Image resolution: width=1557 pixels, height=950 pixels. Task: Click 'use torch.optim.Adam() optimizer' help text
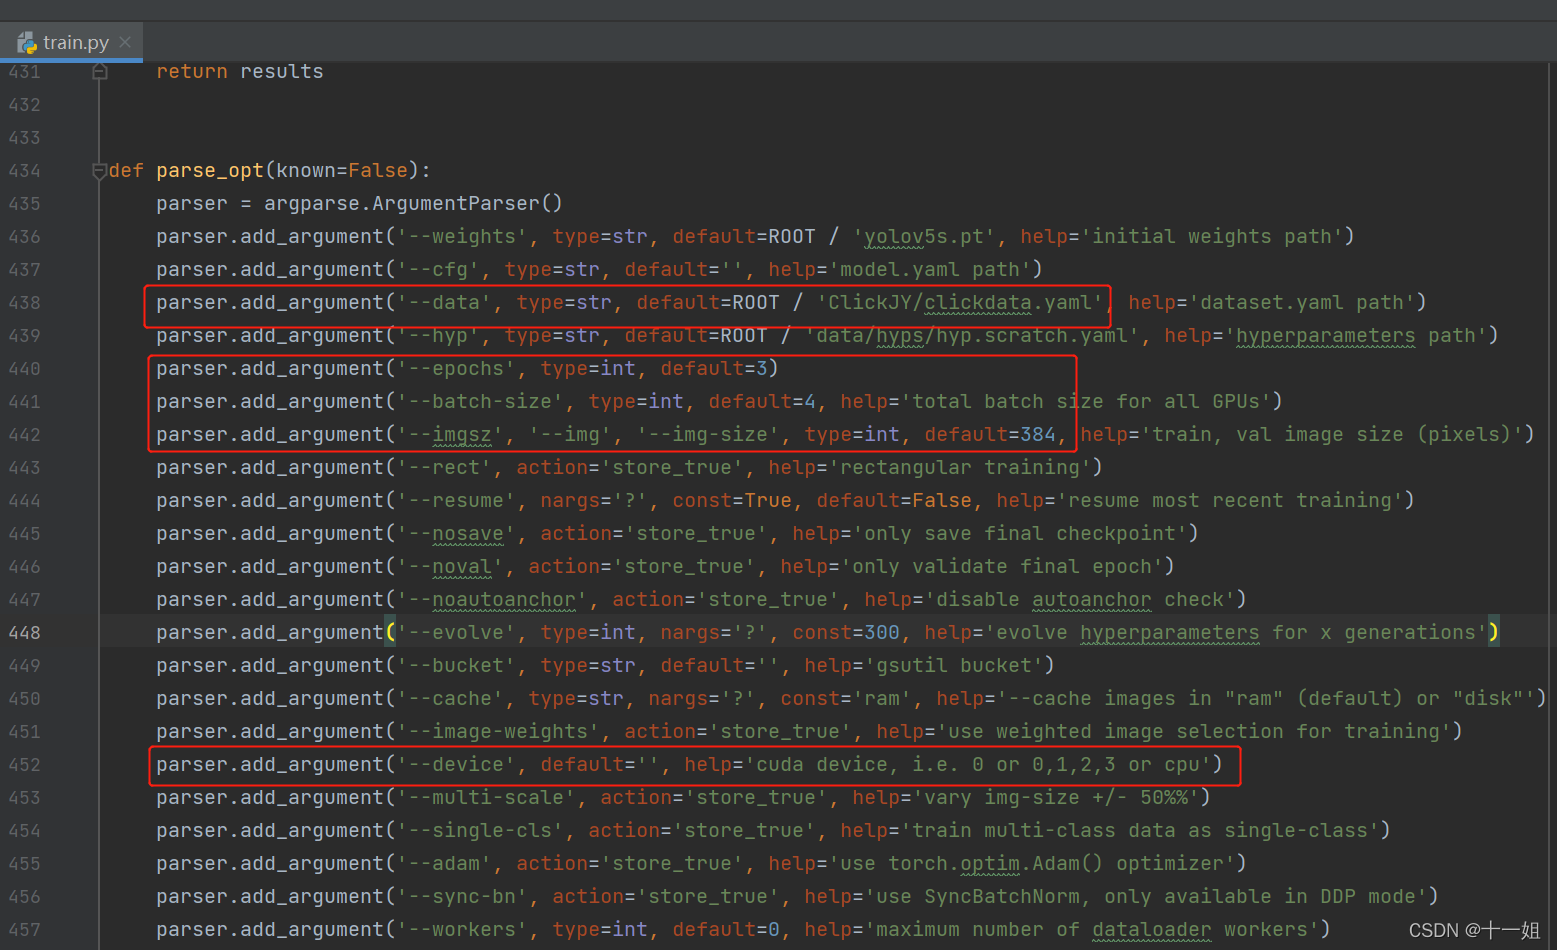click(x=1032, y=864)
